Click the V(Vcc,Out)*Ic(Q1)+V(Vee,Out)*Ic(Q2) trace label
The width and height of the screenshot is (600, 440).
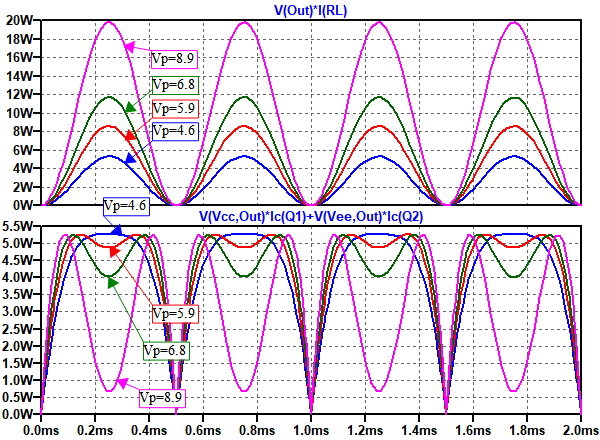click(310, 217)
